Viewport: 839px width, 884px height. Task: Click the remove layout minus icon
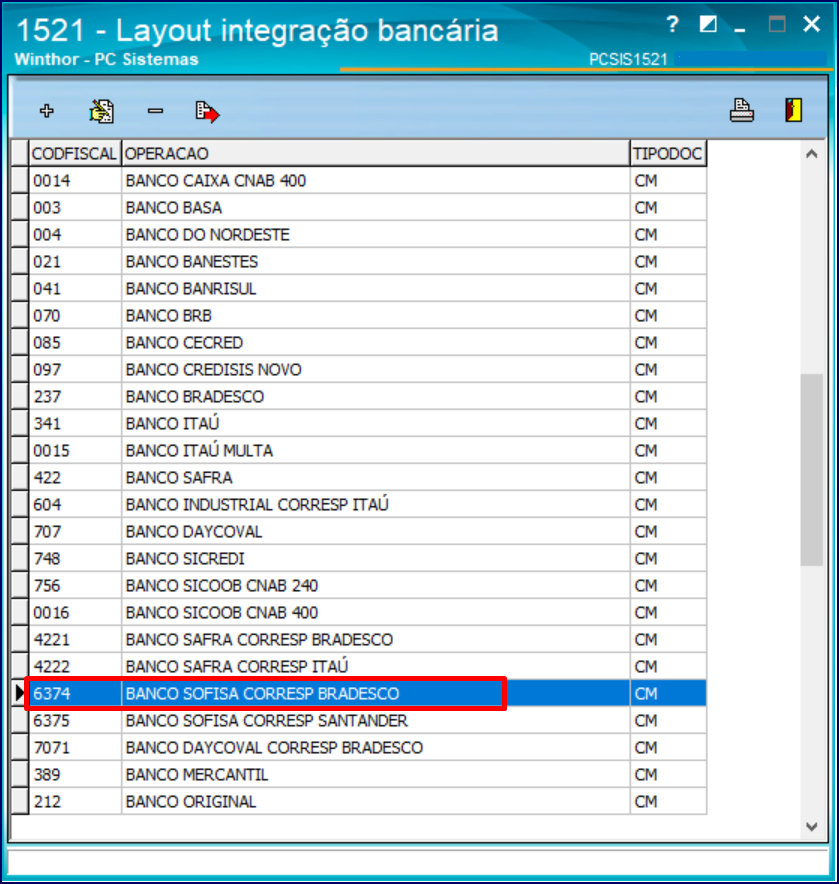coord(155,111)
